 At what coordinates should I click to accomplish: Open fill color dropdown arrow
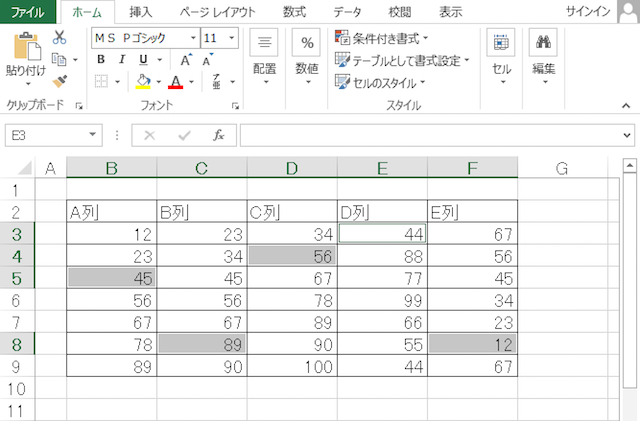coord(158,82)
